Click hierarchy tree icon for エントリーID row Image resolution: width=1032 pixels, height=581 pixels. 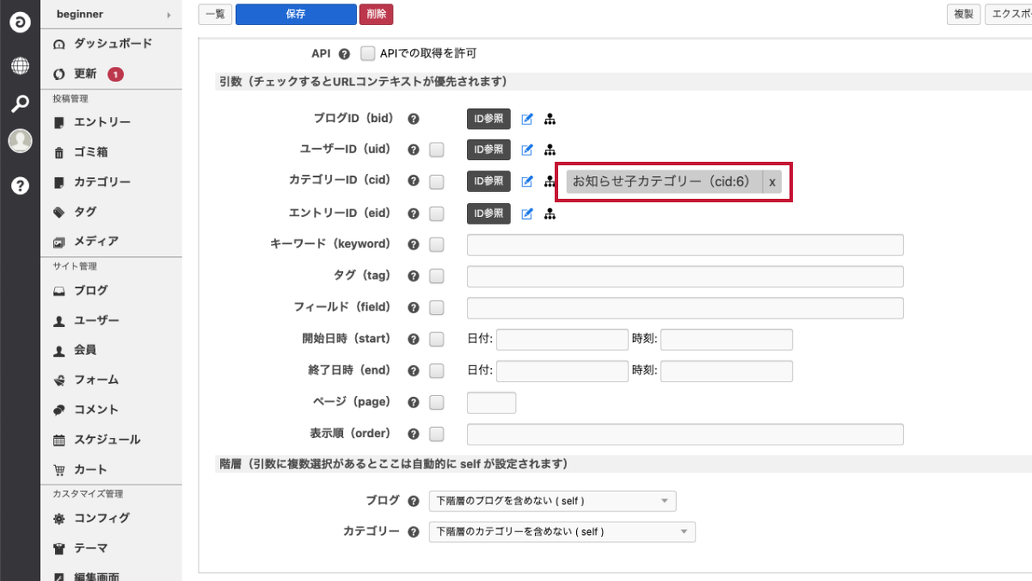tap(549, 214)
